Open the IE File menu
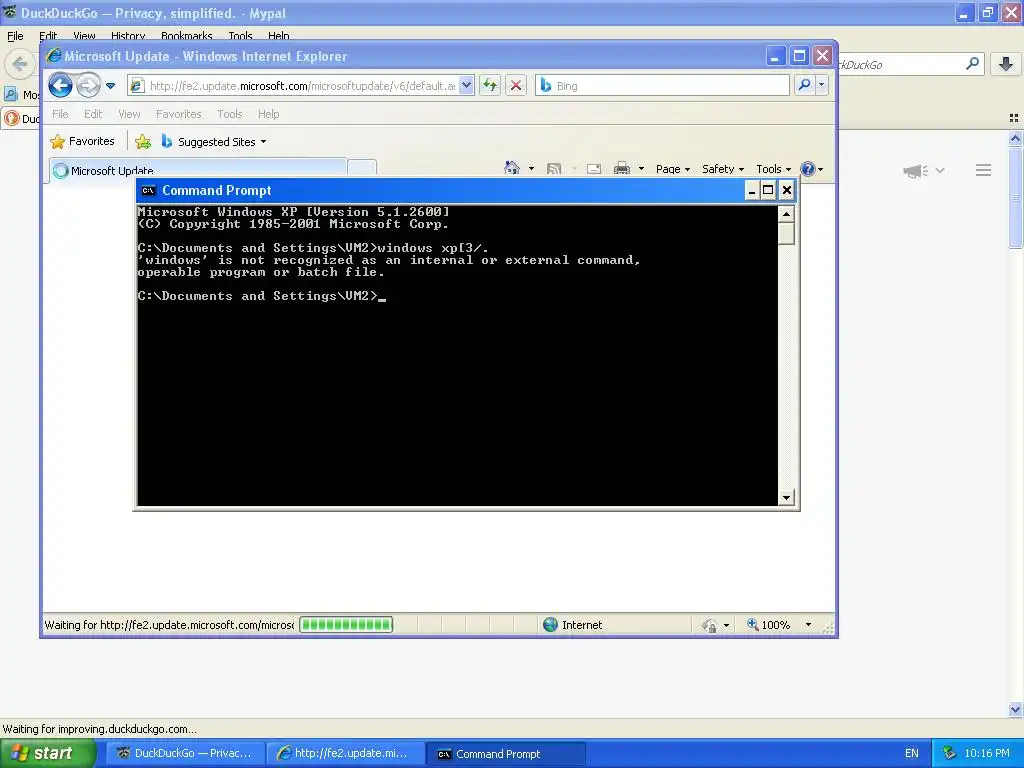This screenshot has height=768, width=1024. click(60, 114)
